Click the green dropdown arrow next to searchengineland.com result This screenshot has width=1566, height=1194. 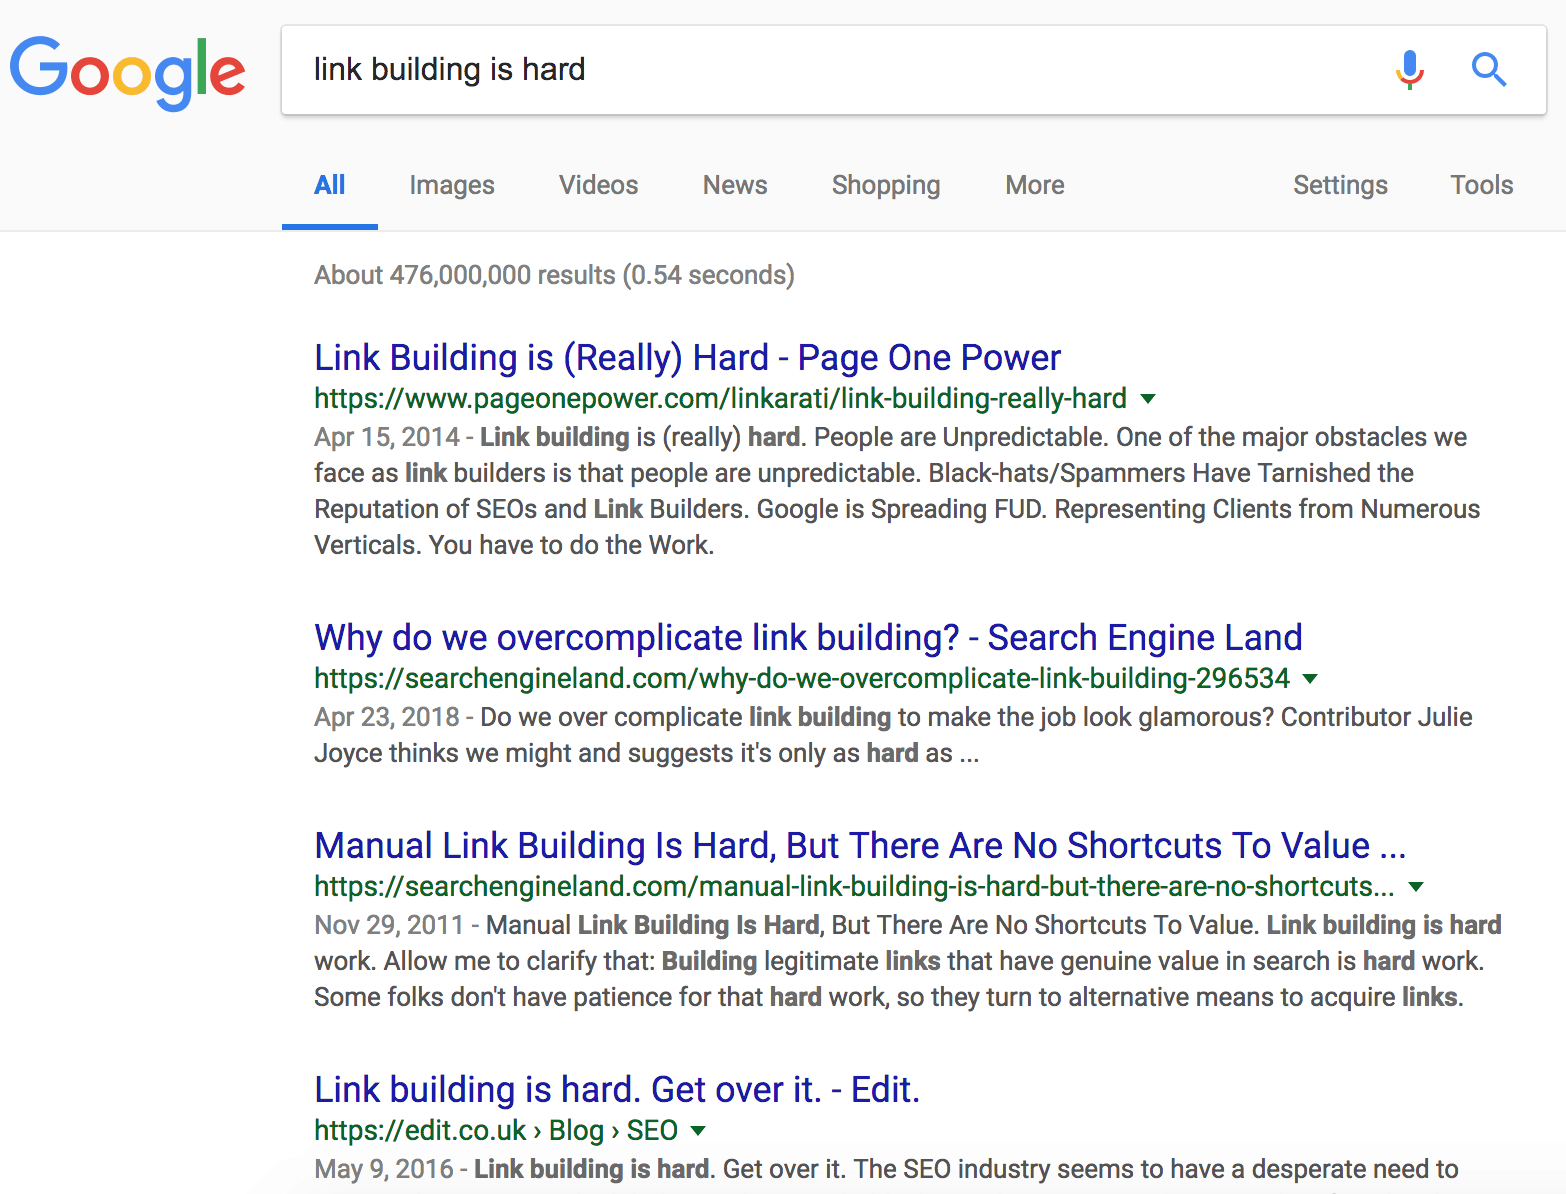click(x=1311, y=678)
